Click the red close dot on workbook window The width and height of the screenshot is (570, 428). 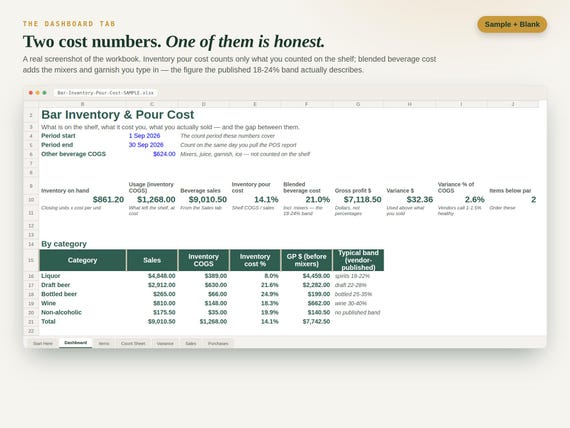coord(31,93)
